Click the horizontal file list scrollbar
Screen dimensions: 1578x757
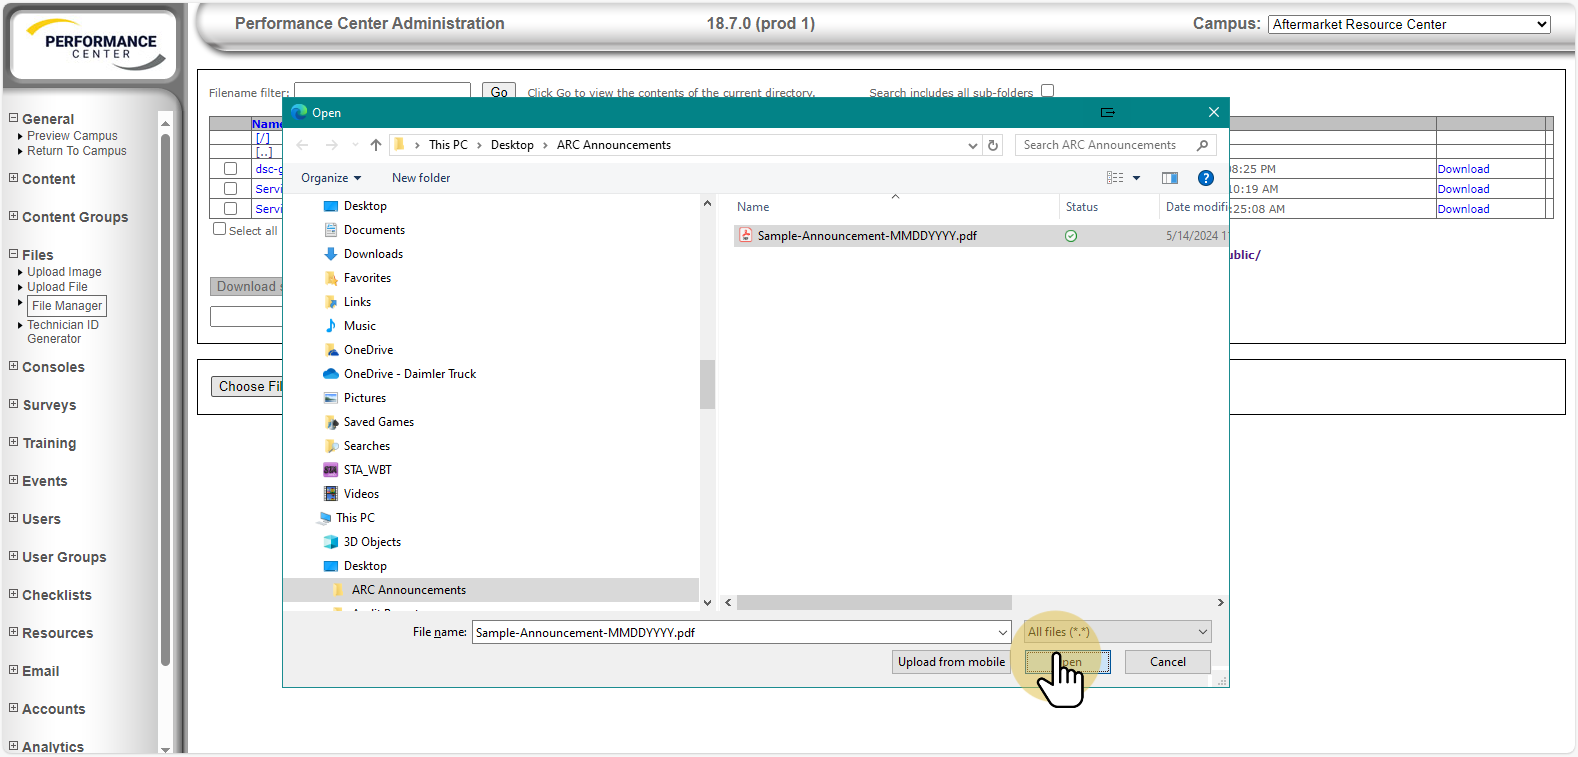[x=874, y=603]
